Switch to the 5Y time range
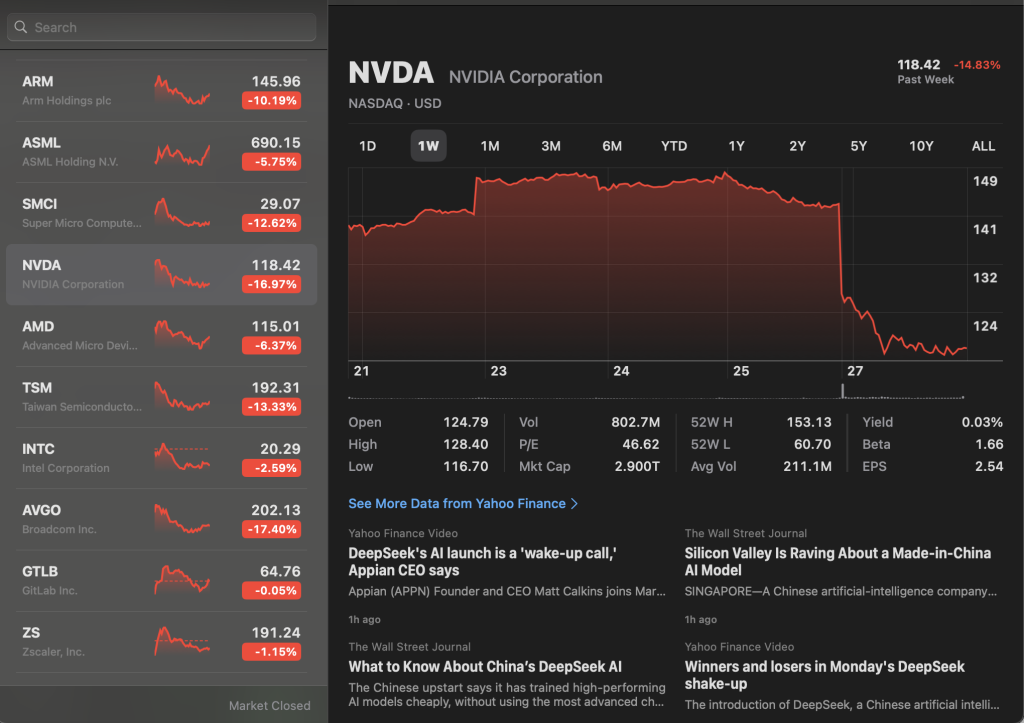 (x=858, y=146)
